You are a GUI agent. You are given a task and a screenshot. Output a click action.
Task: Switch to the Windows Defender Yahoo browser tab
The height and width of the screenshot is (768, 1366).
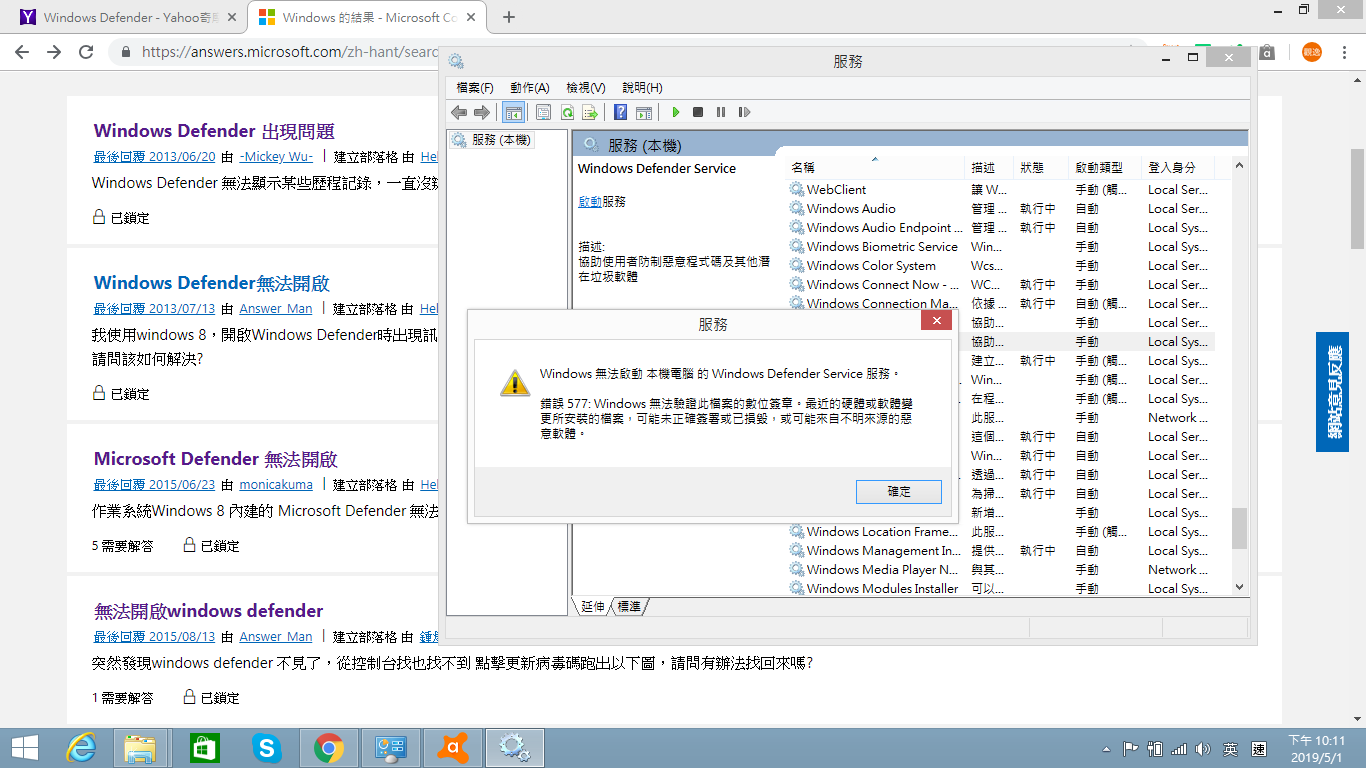(128, 17)
